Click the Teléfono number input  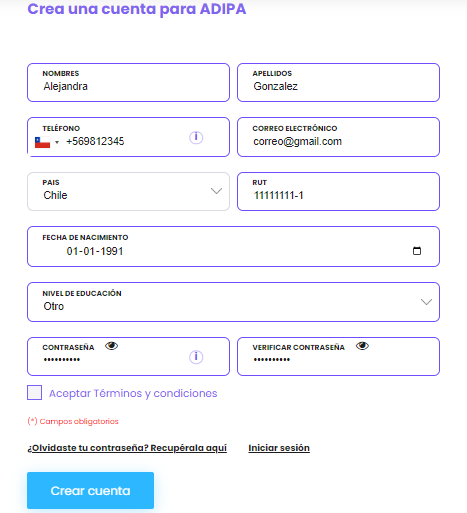click(x=125, y=141)
